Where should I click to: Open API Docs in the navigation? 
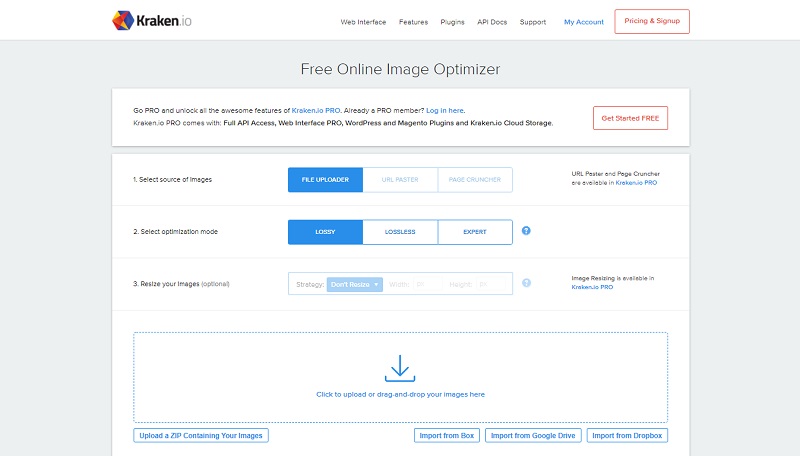(x=492, y=22)
